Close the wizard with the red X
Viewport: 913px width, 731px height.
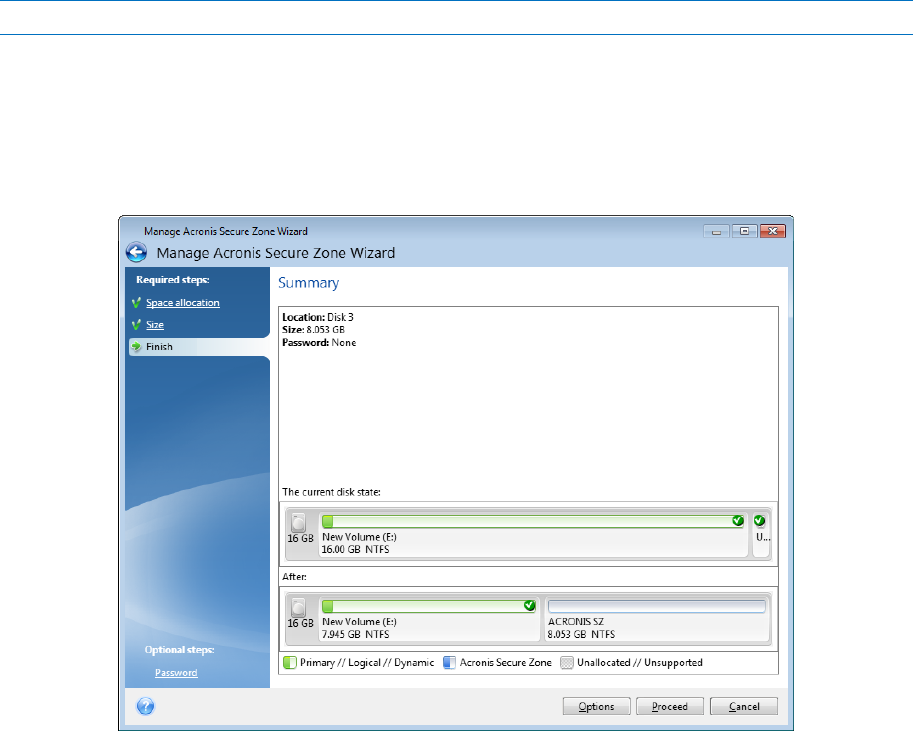773,231
